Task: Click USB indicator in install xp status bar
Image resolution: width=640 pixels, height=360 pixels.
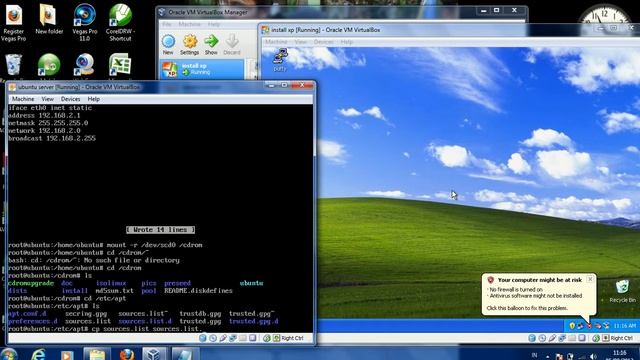Action: pyautogui.click(x=552, y=338)
